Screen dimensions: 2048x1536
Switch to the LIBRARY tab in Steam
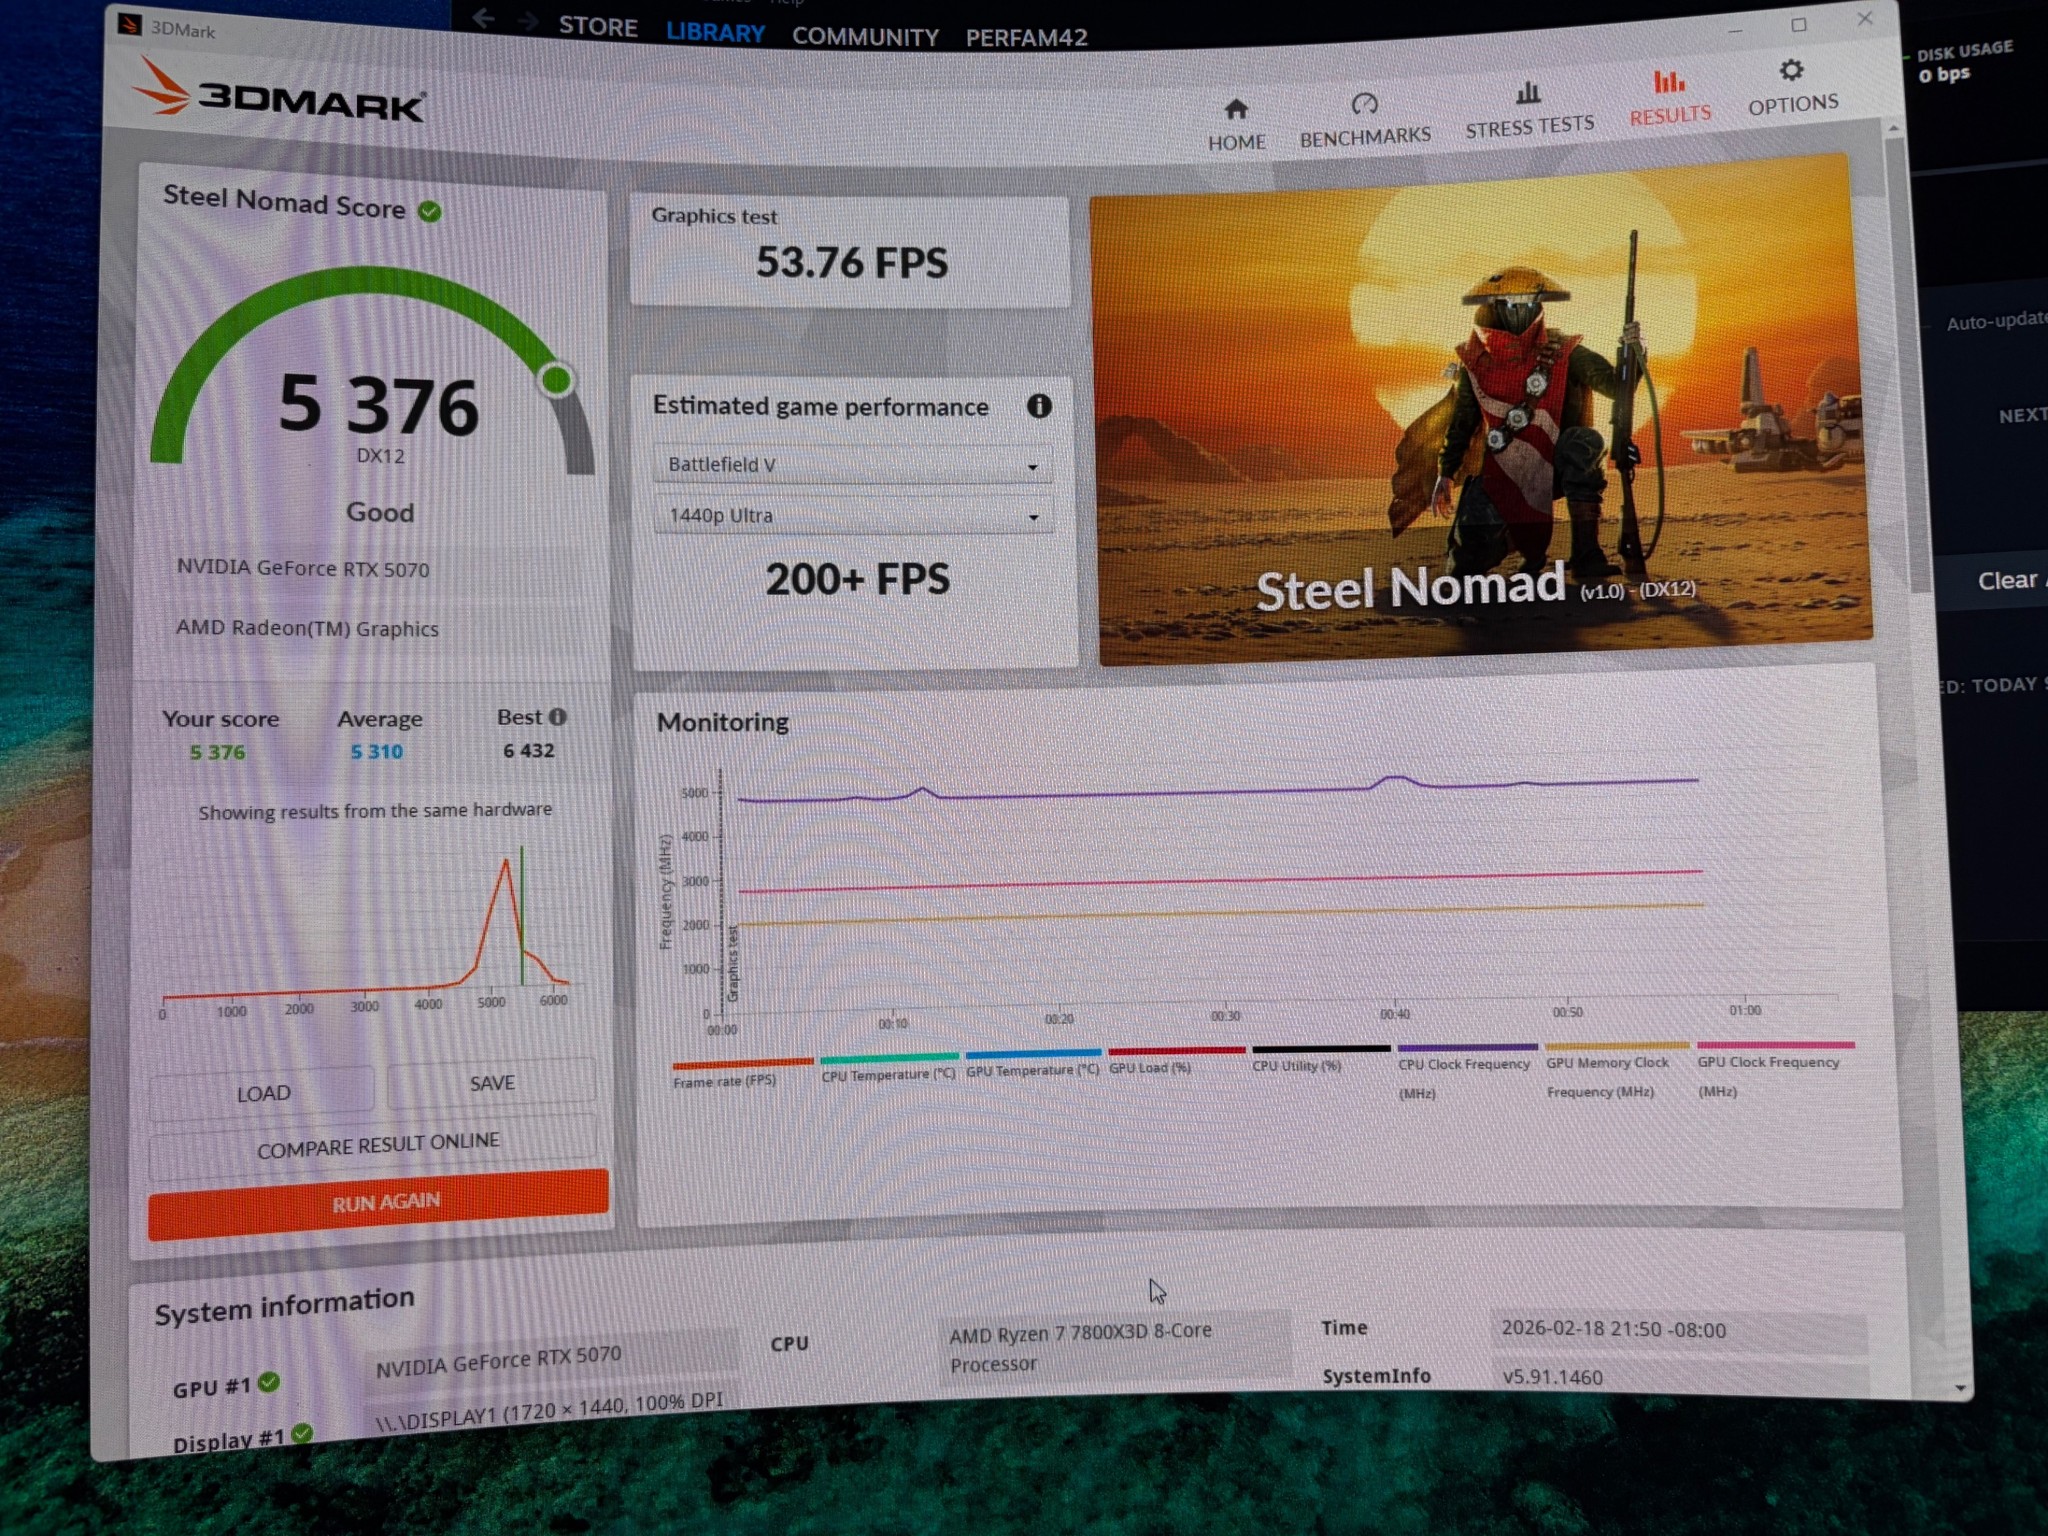715,32
